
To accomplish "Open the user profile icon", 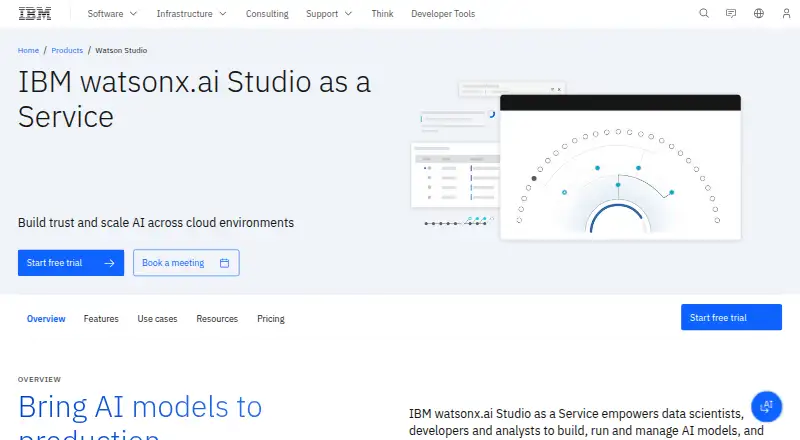I will pyautogui.click(x=786, y=14).
